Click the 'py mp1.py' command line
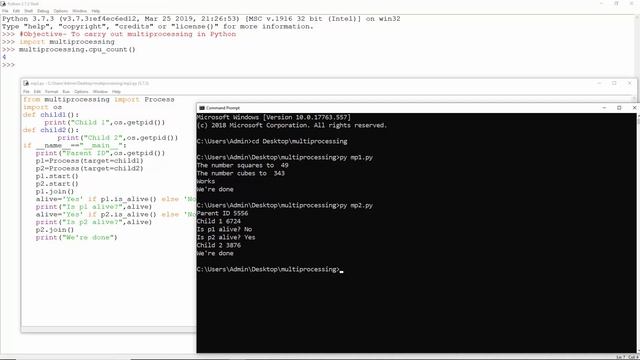The width and height of the screenshot is (640, 360). pyautogui.click(x=284, y=157)
